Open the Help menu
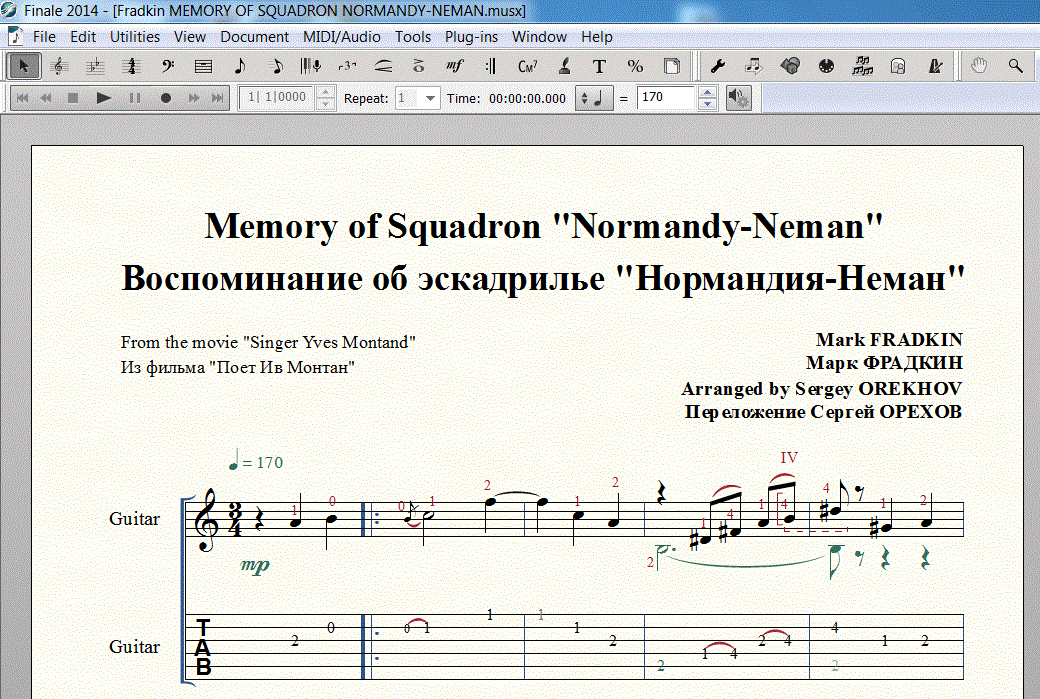The image size is (1040, 699). (x=597, y=36)
